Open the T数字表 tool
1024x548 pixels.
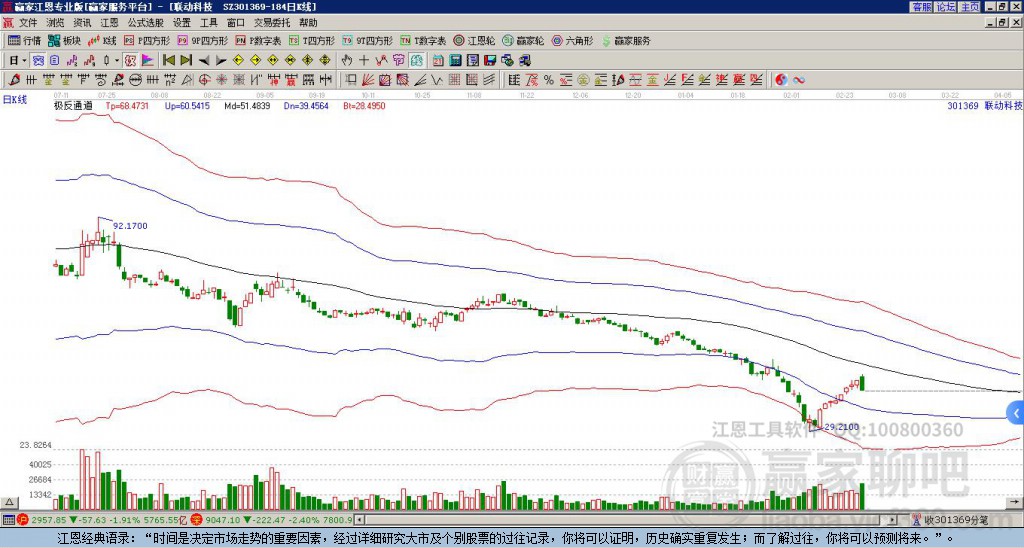tap(423, 40)
